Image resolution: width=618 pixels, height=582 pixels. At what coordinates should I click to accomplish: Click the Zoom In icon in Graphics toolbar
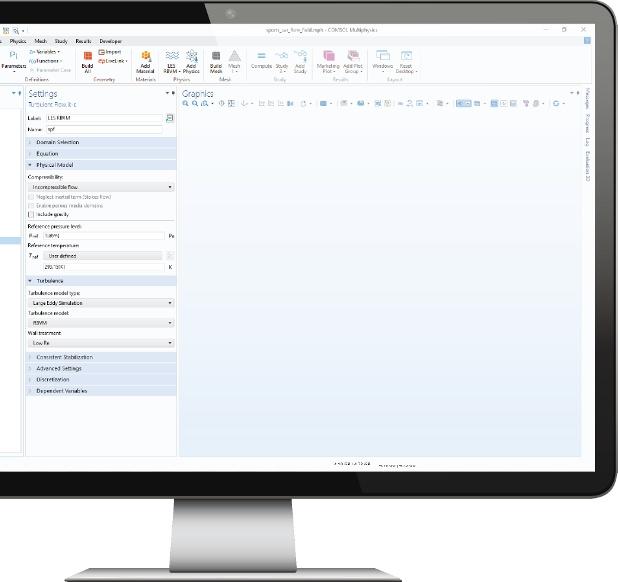[185, 104]
